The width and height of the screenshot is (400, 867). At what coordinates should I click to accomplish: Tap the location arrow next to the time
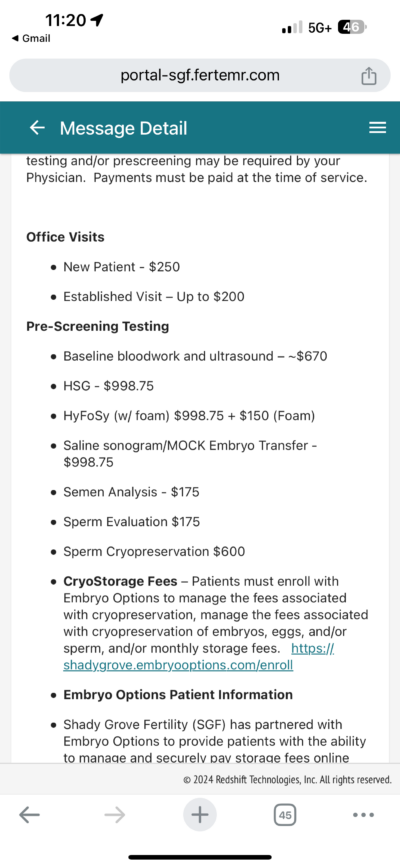(x=97, y=20)
